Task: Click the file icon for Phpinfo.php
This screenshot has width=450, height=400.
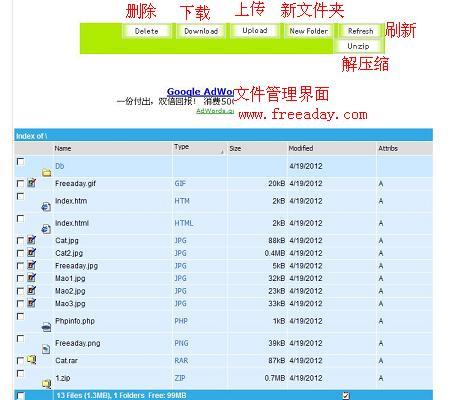Action: click(46, 327)
